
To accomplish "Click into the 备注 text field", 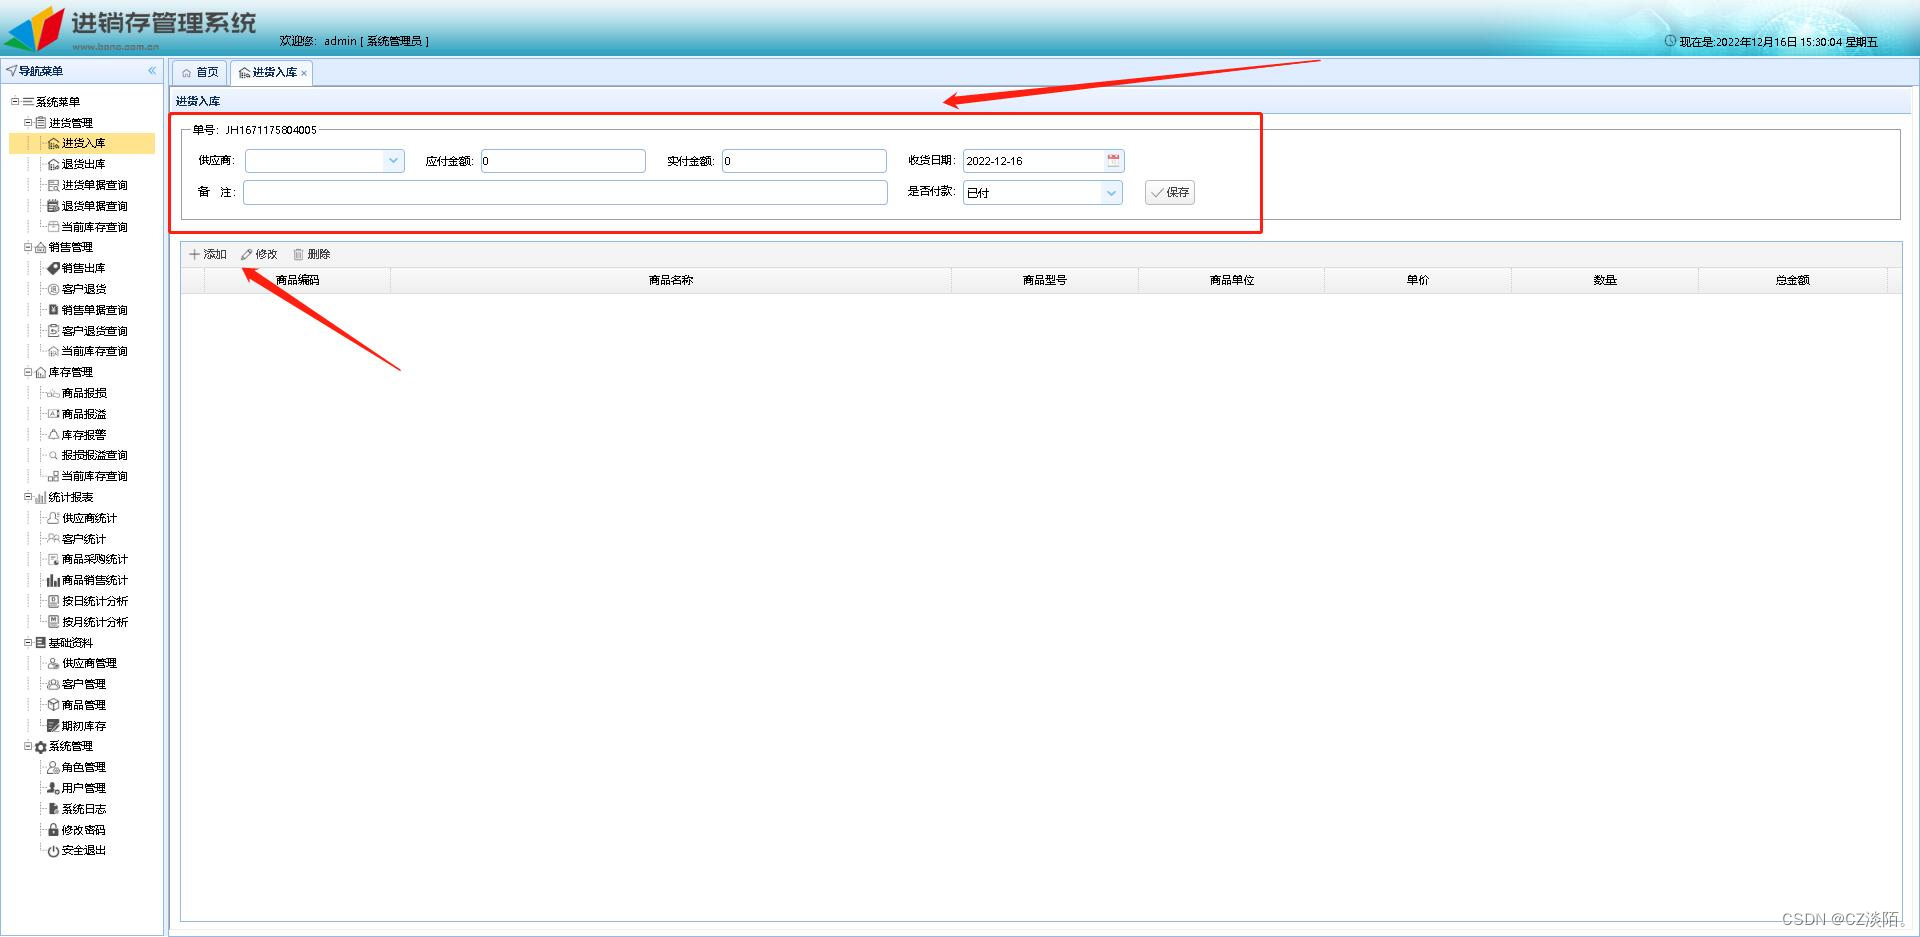I will [x=565, y=193].
